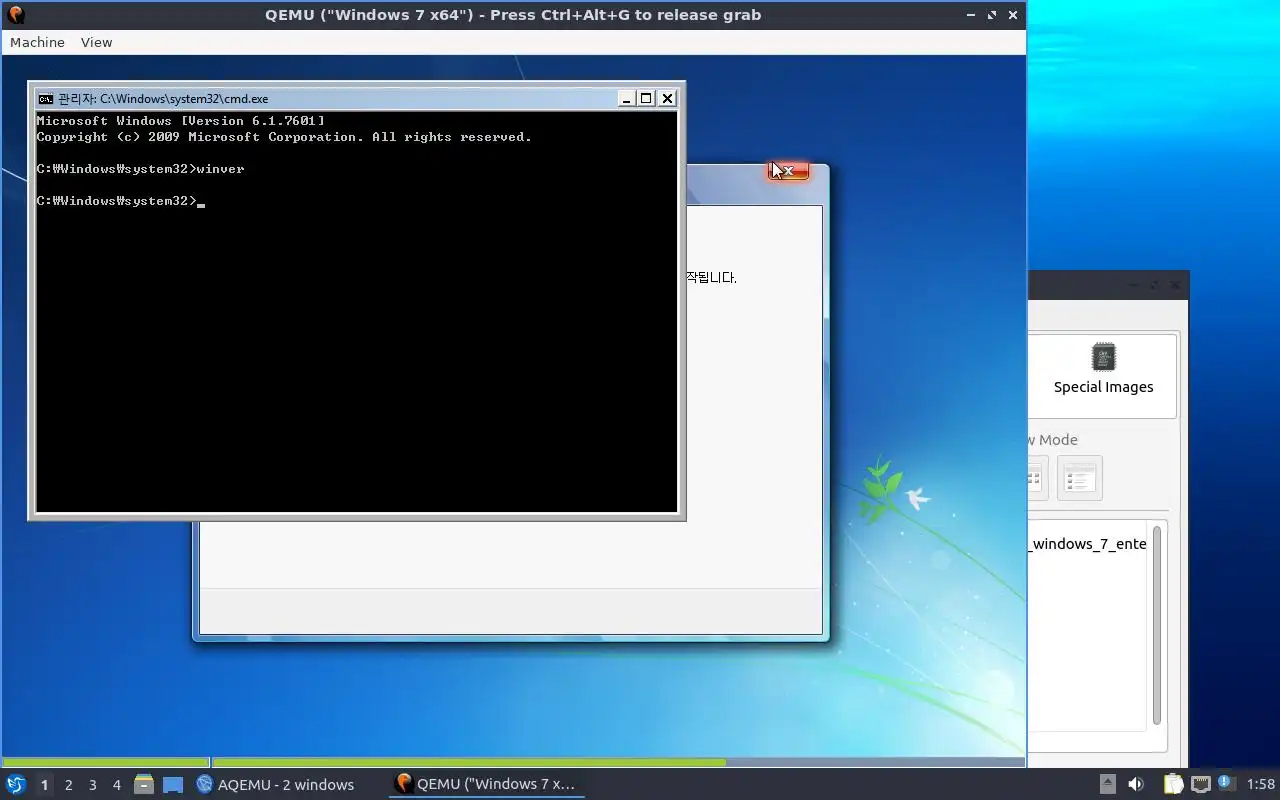Click the clipboard tray icon
The width and height of the screenshot is (1280, 800).
pyautogui.click(x=1173, y=784)
